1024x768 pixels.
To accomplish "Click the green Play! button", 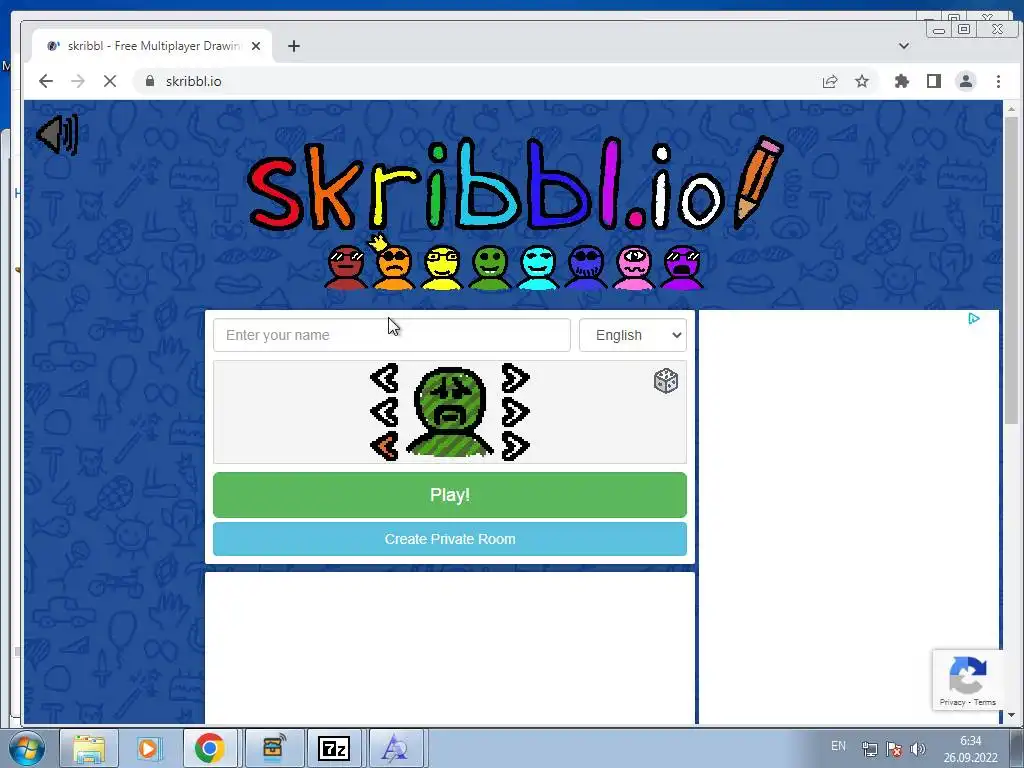I will pyautogui.click(x=450, y=495).
